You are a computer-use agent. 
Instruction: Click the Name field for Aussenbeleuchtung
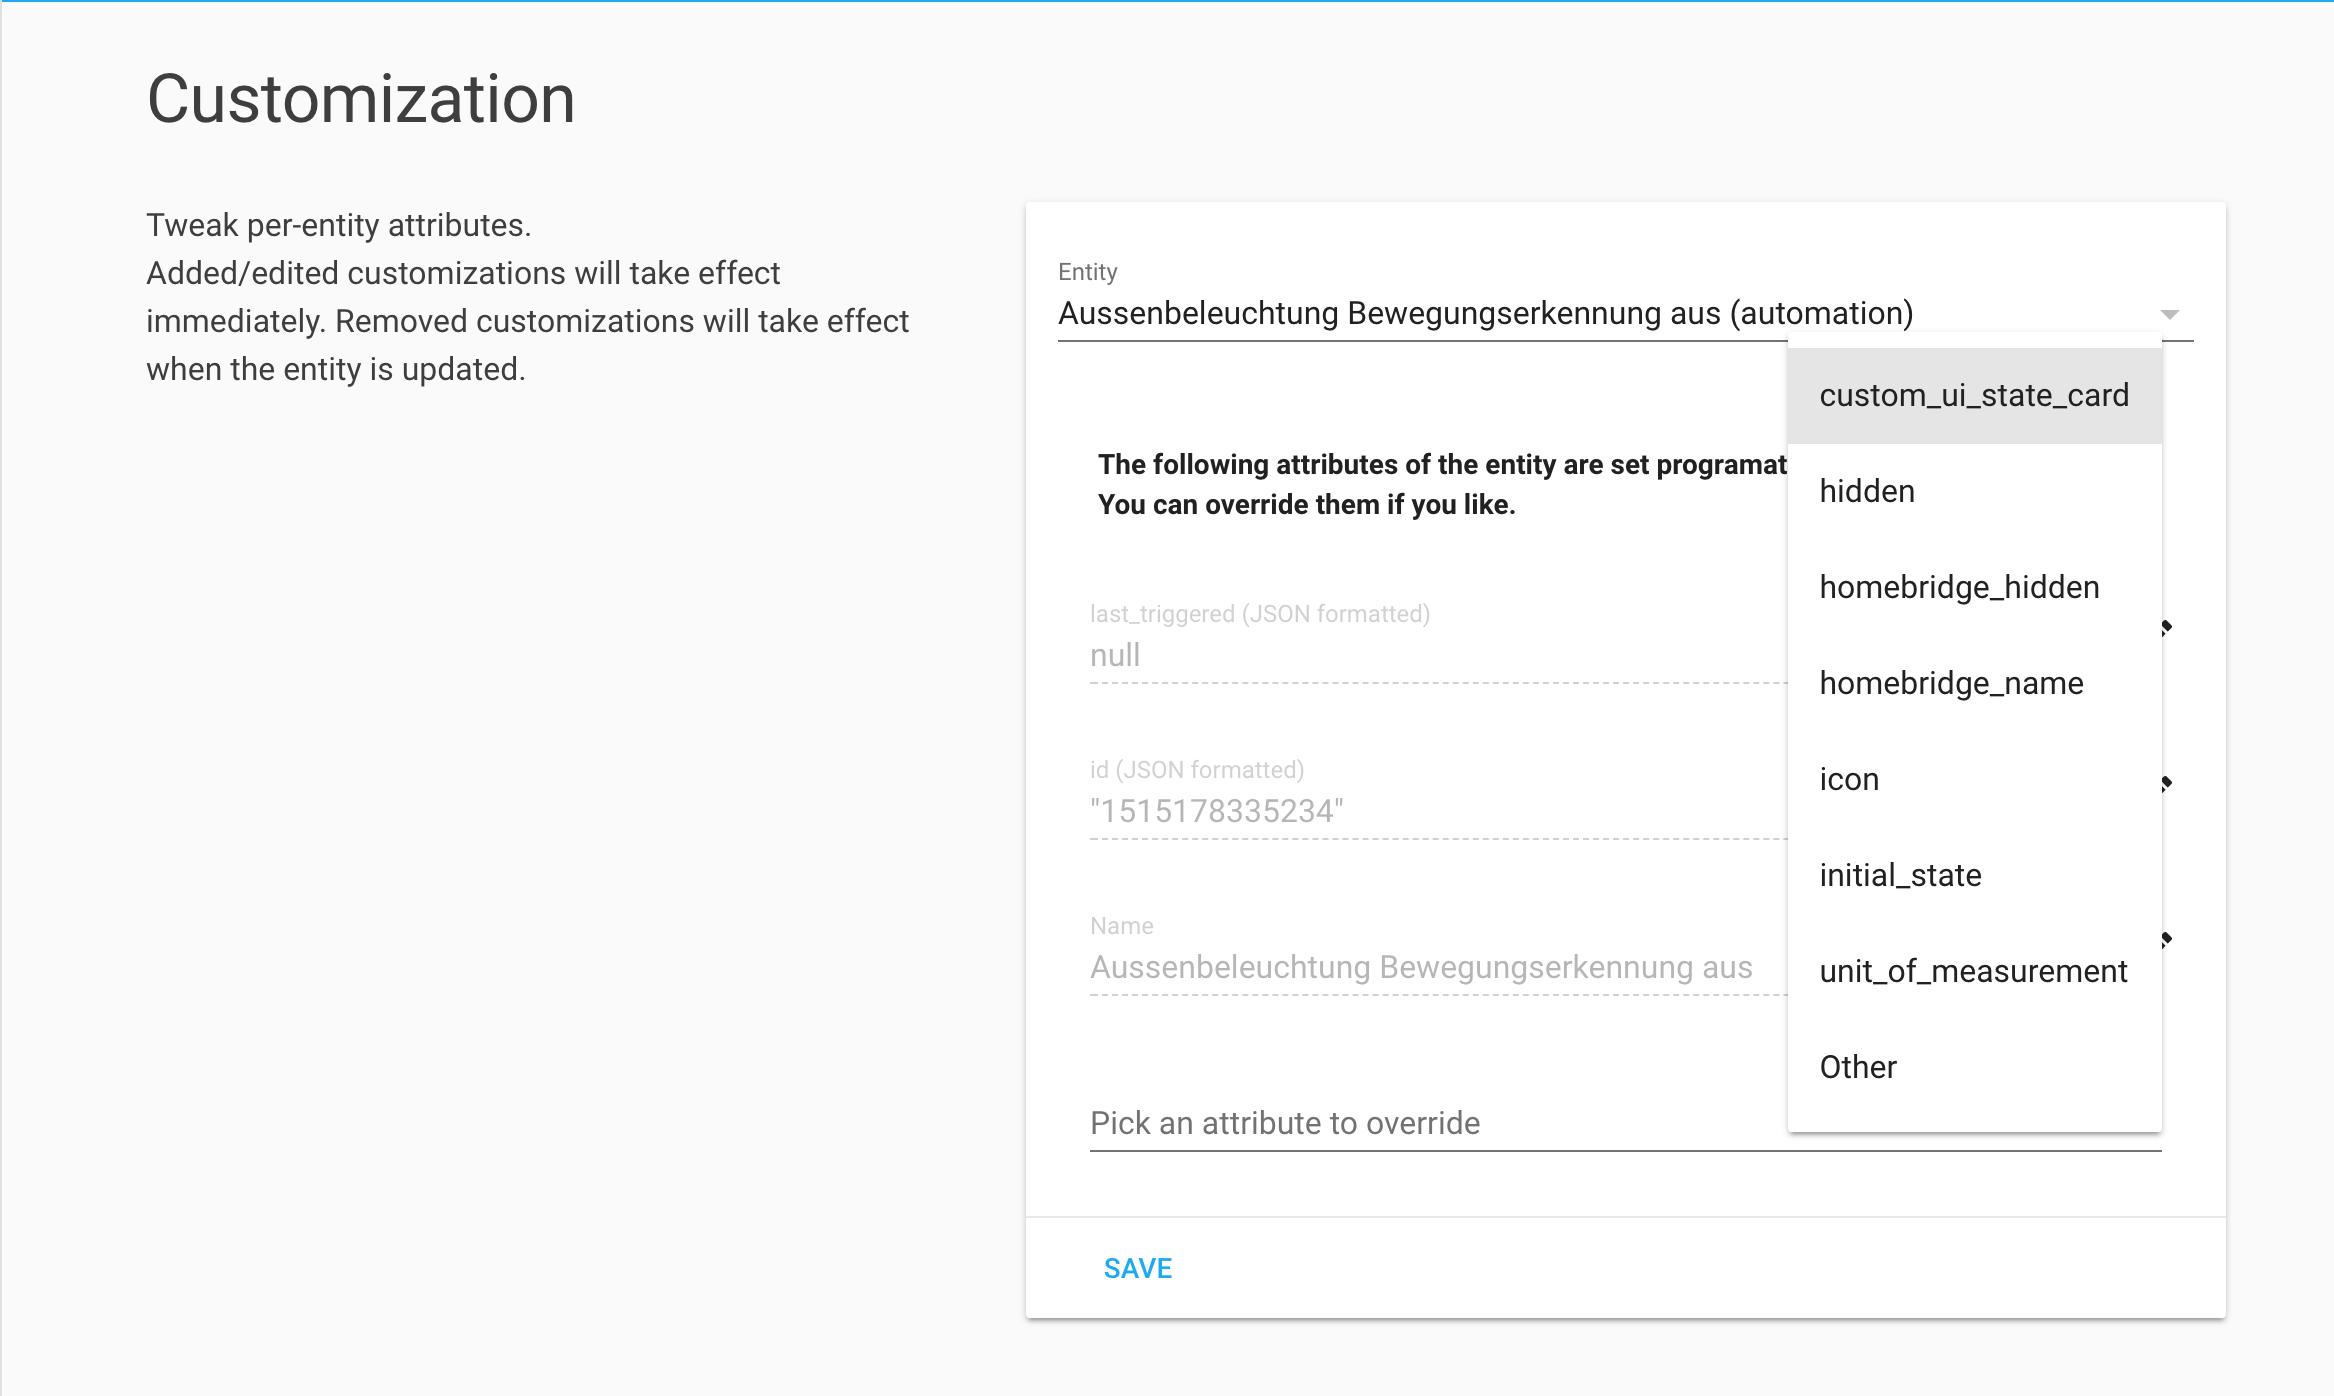click(x=1420, y=968)
